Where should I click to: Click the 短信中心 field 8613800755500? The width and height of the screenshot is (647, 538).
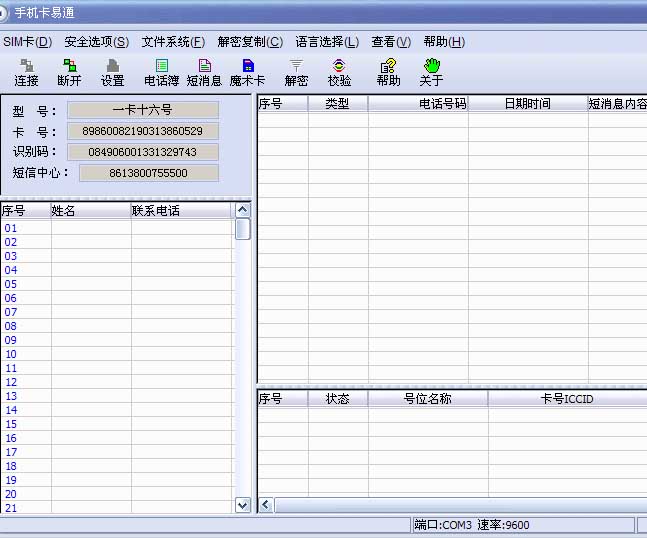[x=149, y=173]
